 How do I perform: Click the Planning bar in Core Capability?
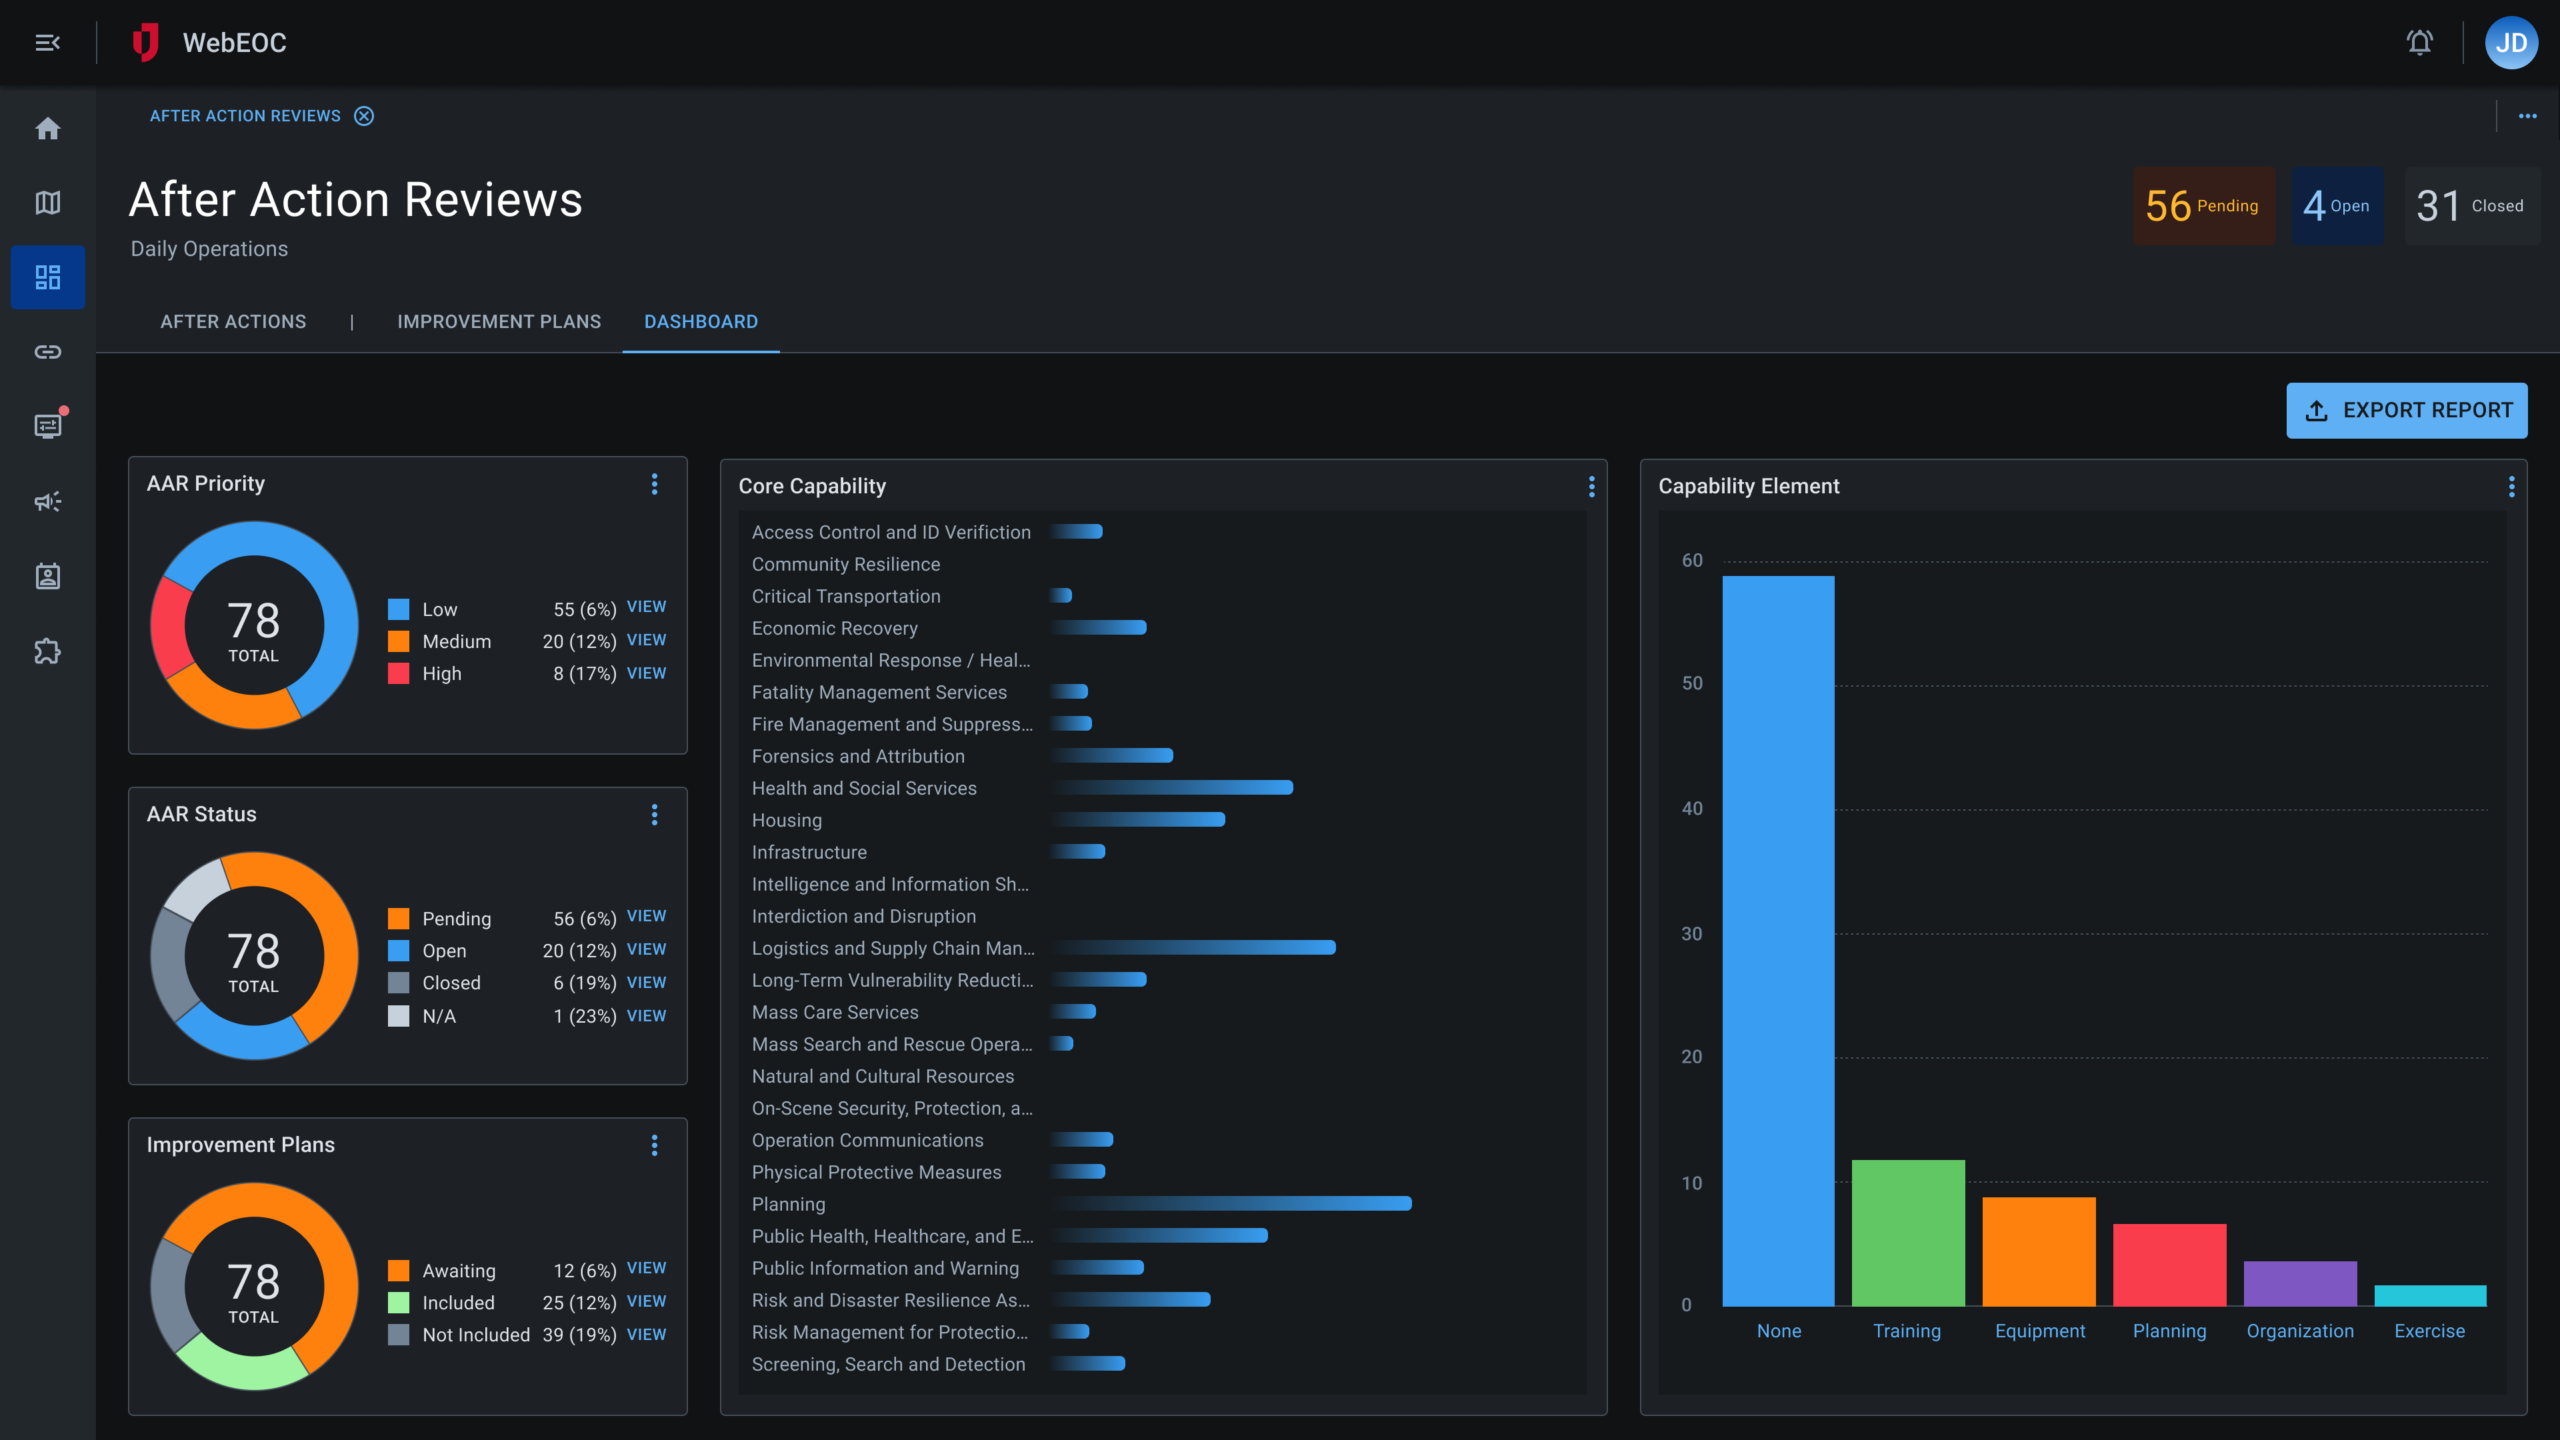tap(1232, 1204)
